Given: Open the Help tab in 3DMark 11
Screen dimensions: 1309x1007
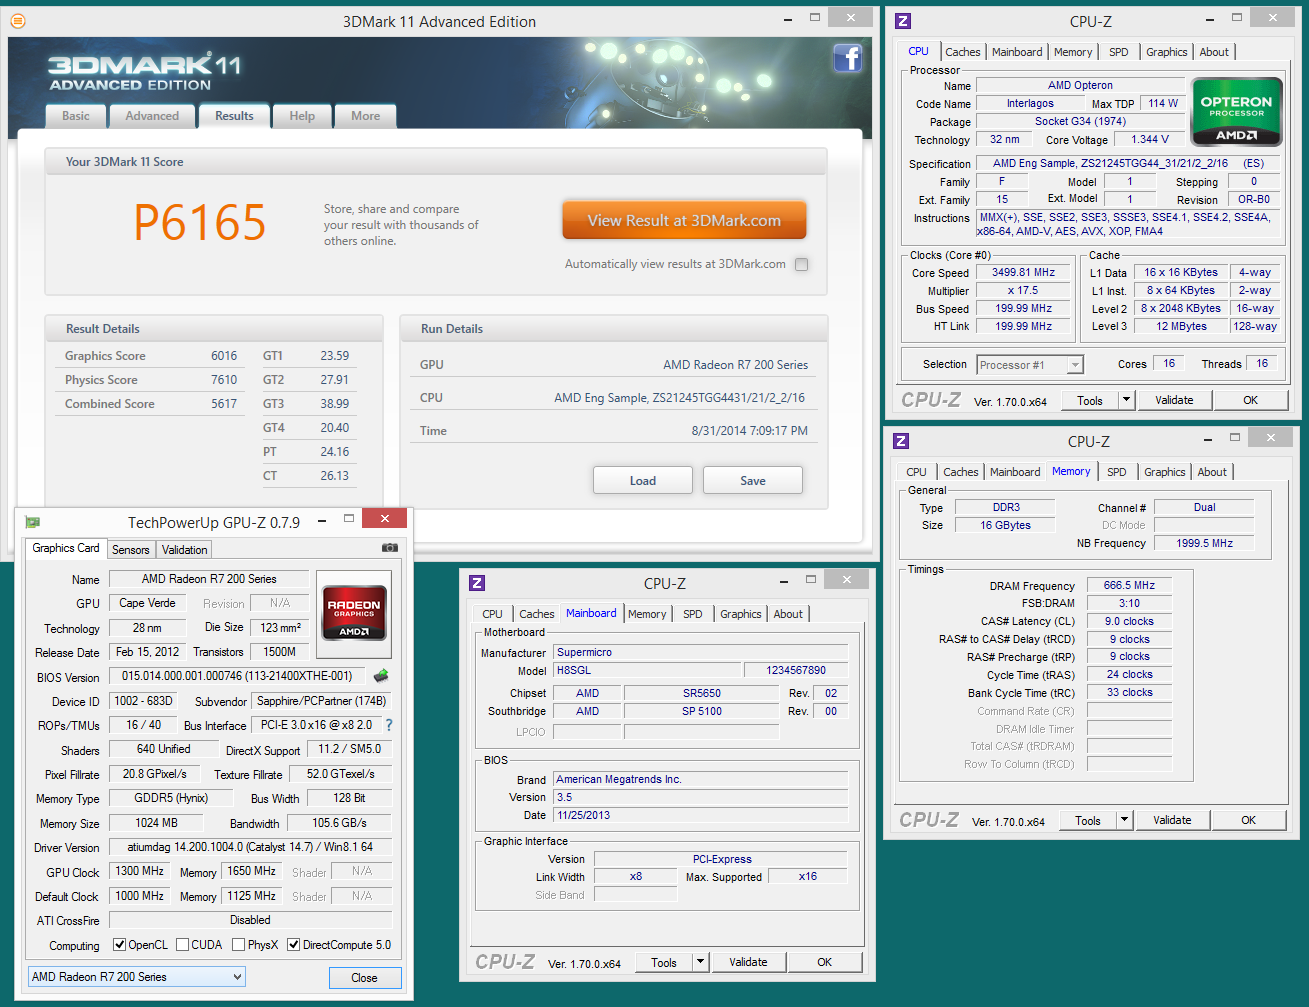Looking at the screenshot, I should 302,116.
